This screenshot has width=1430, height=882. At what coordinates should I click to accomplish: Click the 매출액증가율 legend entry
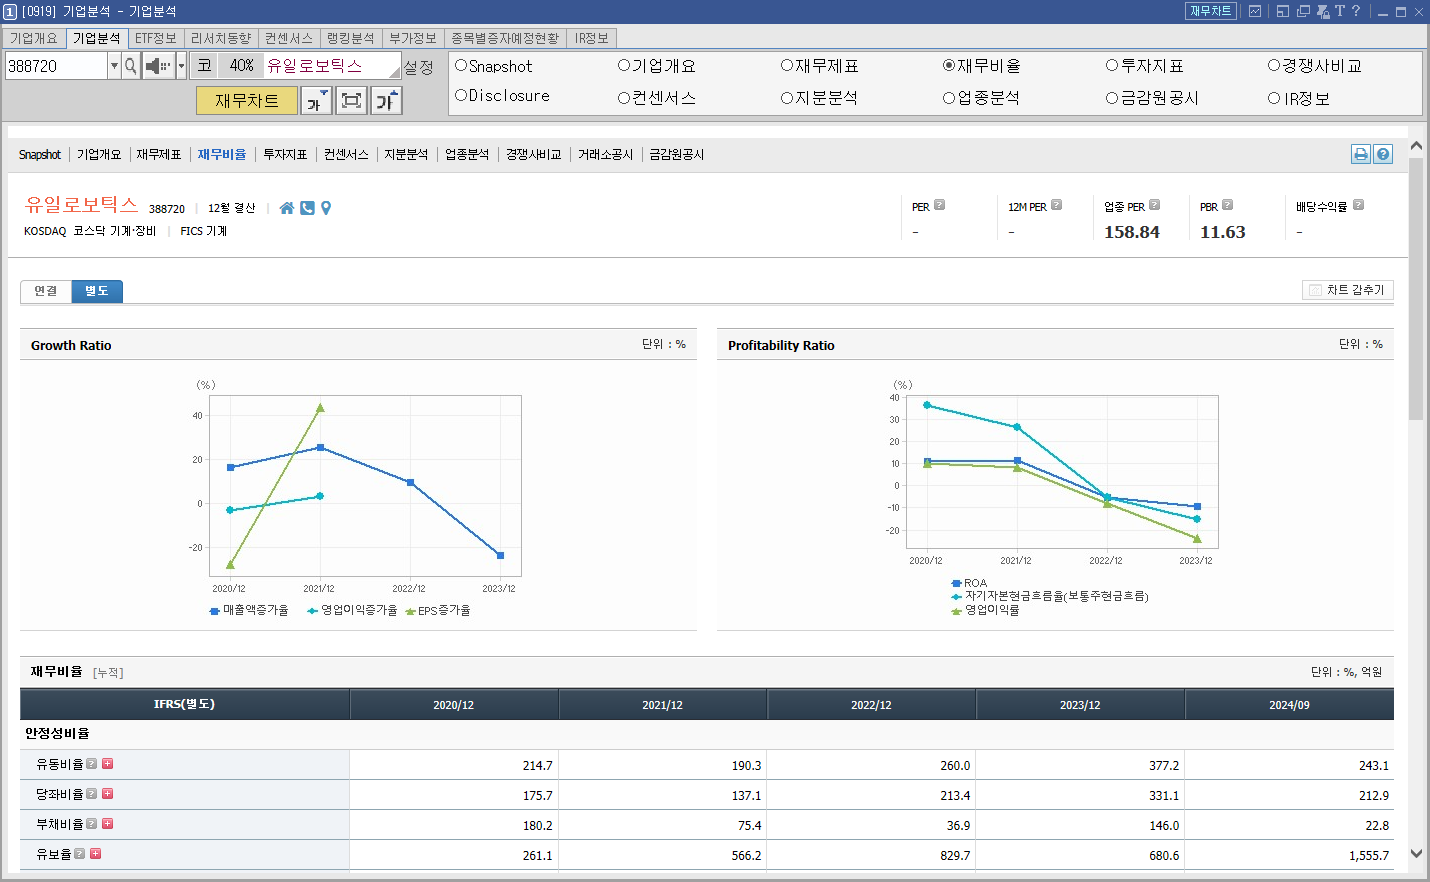[x=249, y=610]
